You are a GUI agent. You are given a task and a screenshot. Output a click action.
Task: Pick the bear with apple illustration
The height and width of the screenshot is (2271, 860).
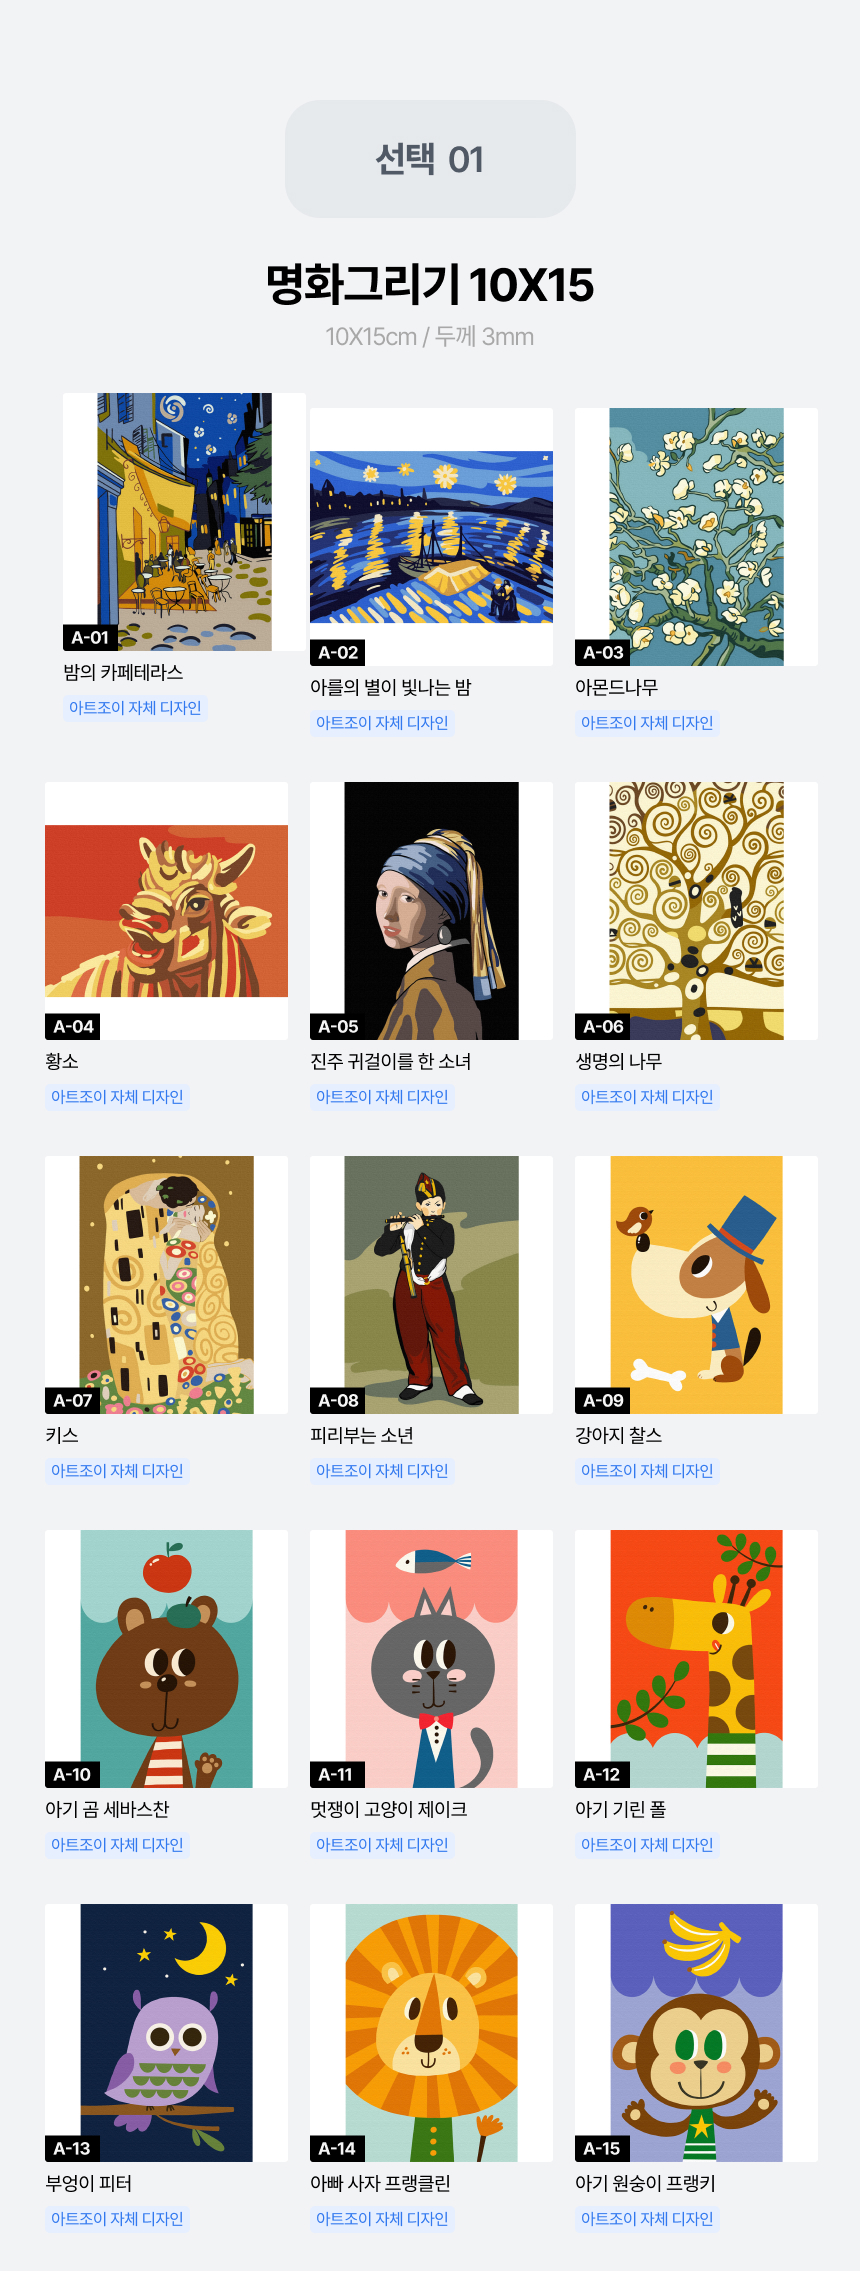coord(166,1659)
